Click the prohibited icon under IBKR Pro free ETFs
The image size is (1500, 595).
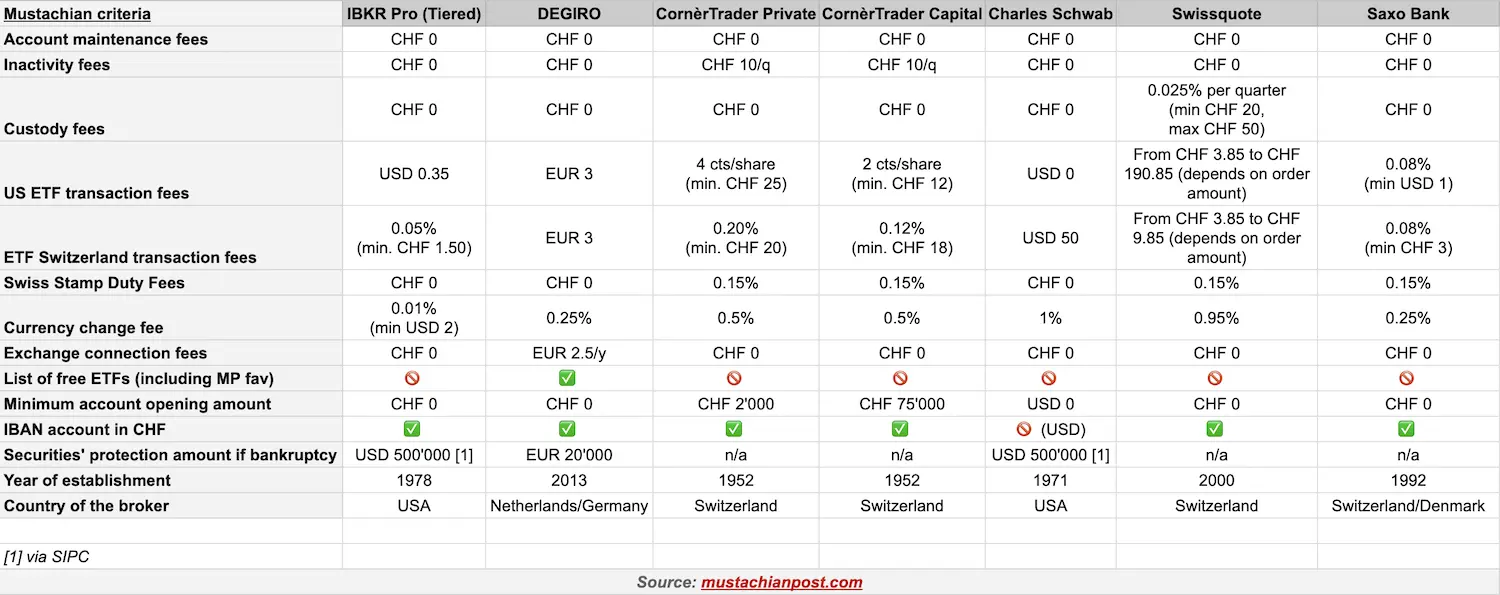click(x=413, y=379)
